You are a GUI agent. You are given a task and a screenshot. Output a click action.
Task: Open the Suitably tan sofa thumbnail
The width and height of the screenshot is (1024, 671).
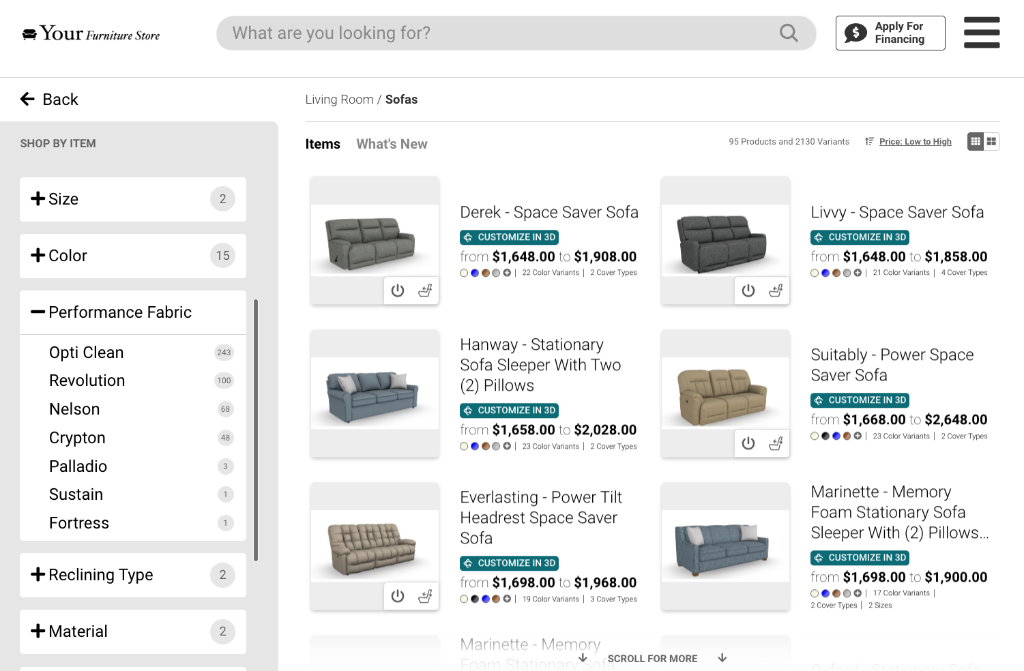click(x=726, y=393)
